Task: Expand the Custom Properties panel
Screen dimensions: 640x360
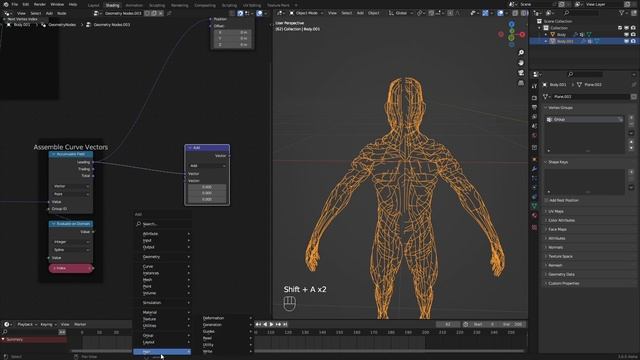Action: [563, 283]
